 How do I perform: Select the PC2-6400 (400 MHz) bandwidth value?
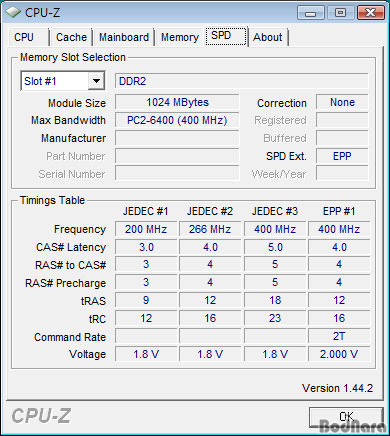pos(177,120)
